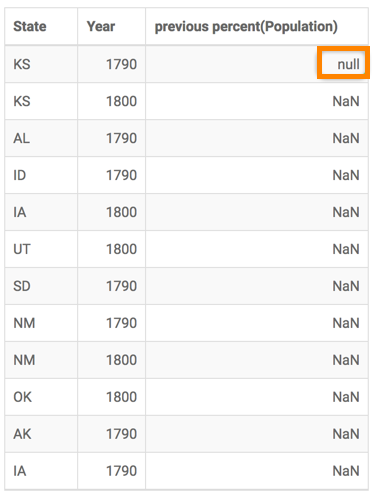This screenshot has width=374, height=498.
Task: Select the OK state cell
Action: point(41,397)
